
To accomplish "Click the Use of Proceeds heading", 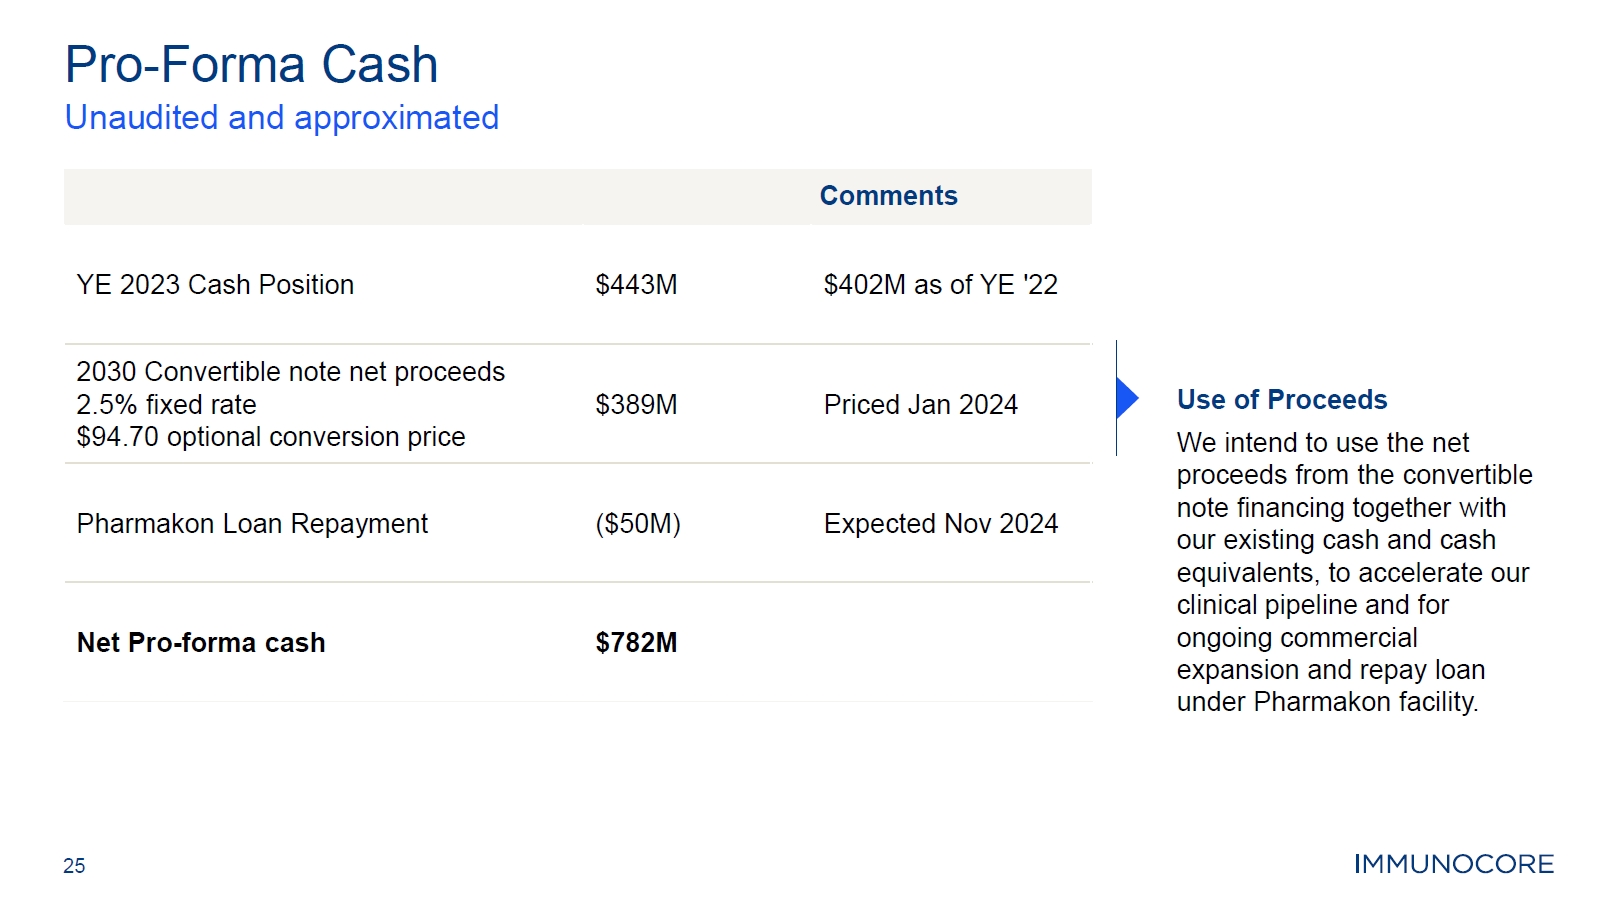I will click(x=1282, y=400).
